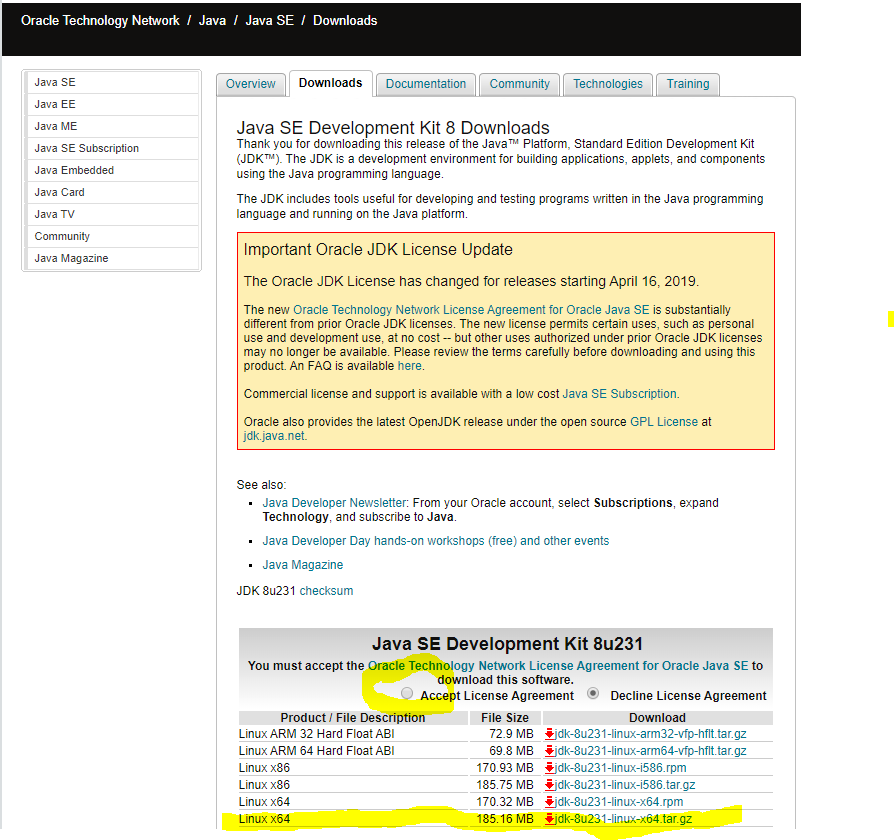
Task: Click download arrow icon for jdk-8u231-linux-i586.rpm
Action: tap(550, 768)
